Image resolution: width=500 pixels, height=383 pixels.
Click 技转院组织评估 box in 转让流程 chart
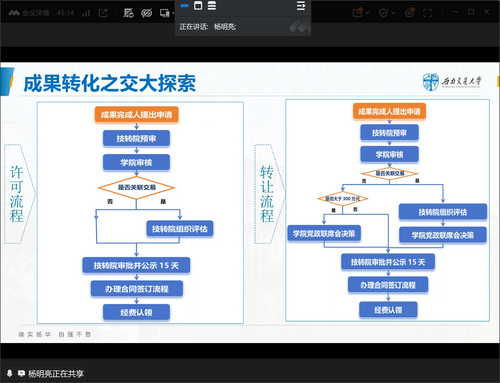(443, 212)
